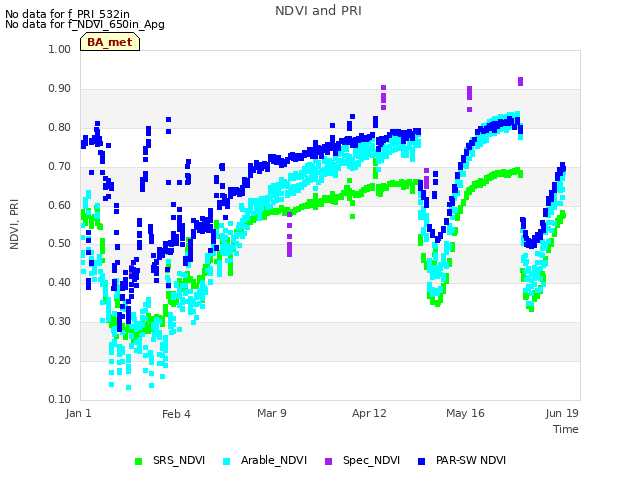
Task: Click the 'No data for f_NDVI_650in_Apg' message
Action: (85, 24)
